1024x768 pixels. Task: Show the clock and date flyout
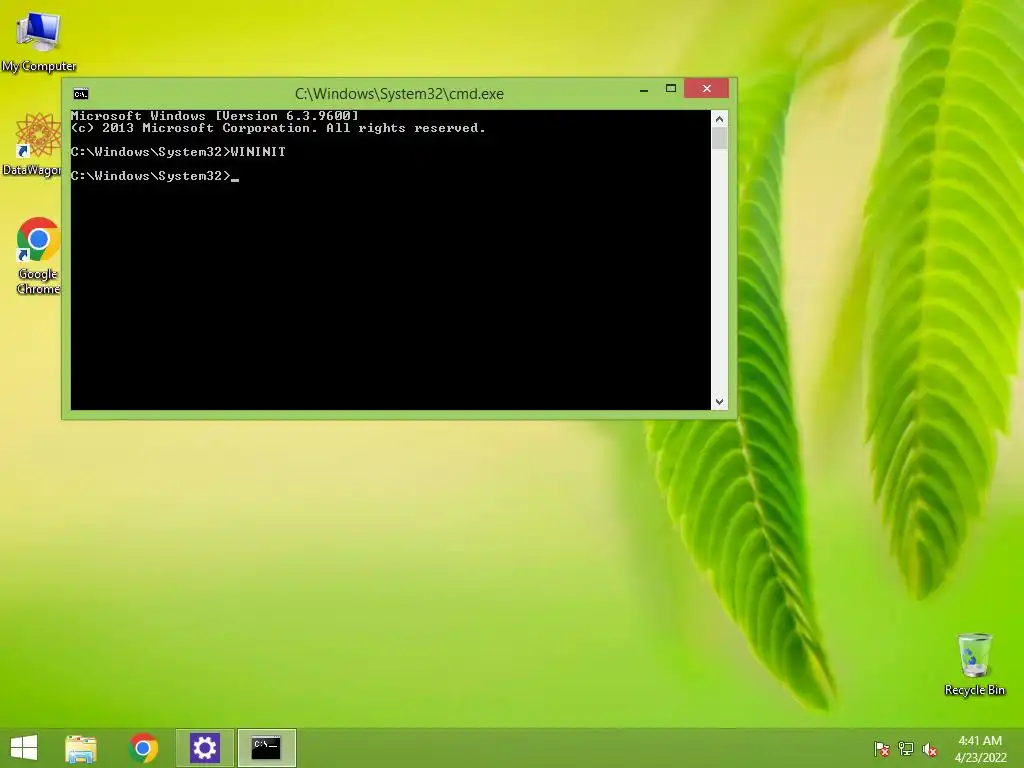(x=980, y=748)
